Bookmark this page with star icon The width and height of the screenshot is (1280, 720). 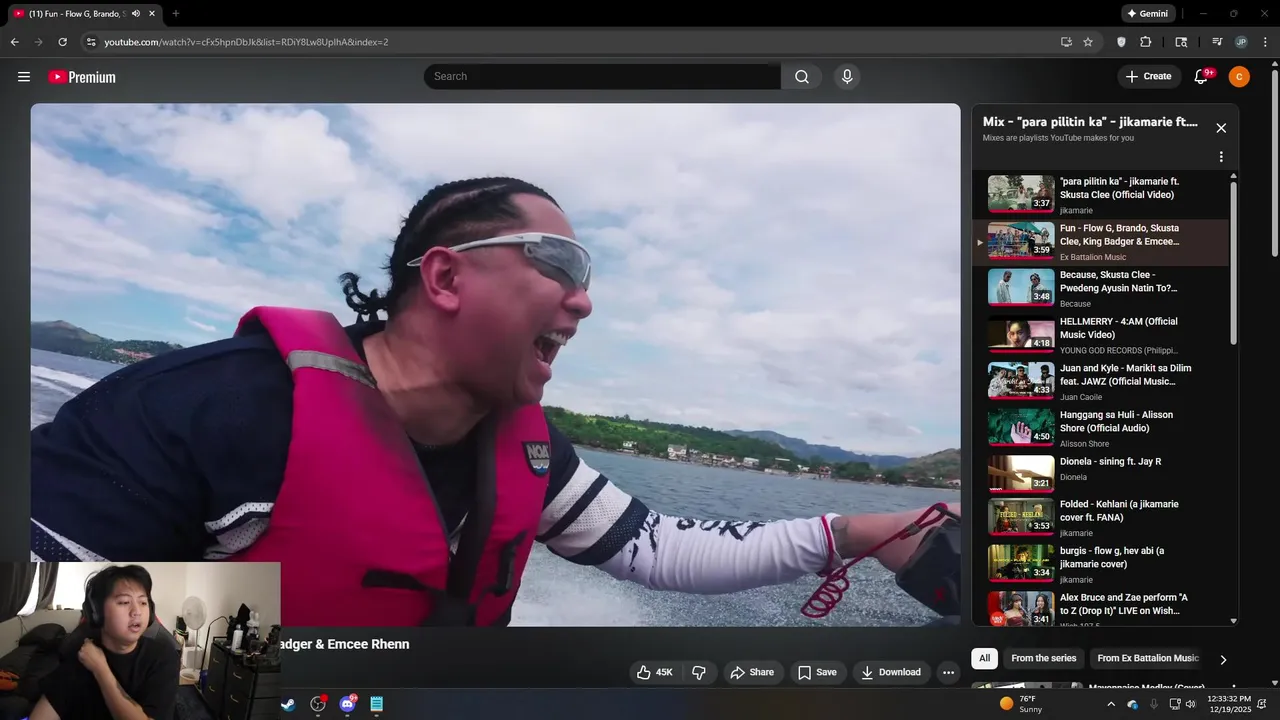[1088, 42]
